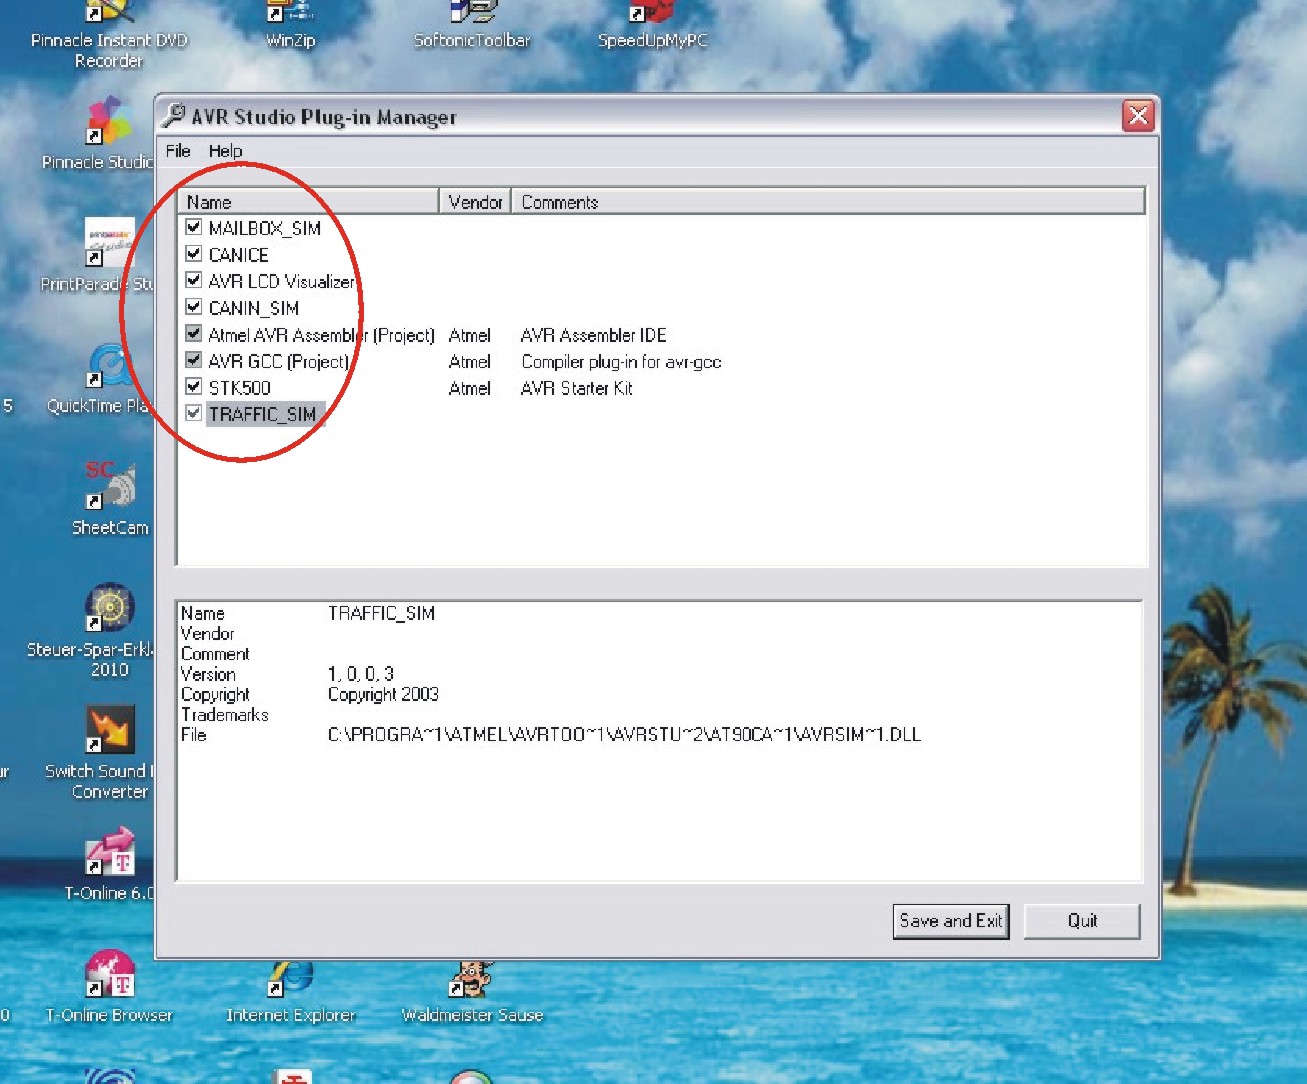Click the DLL file path in details
The image size is (1307, 1084).
(624, 735)
